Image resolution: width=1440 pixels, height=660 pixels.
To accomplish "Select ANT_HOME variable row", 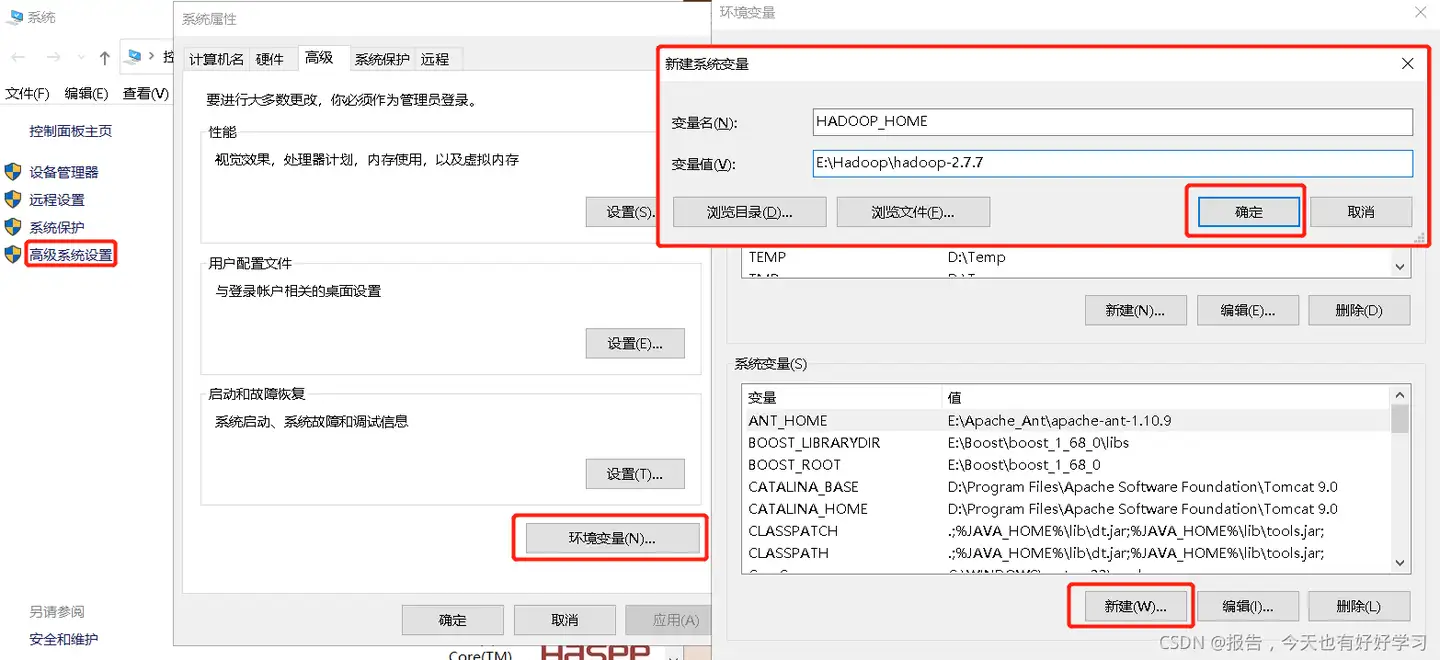I will point(1067,421).
